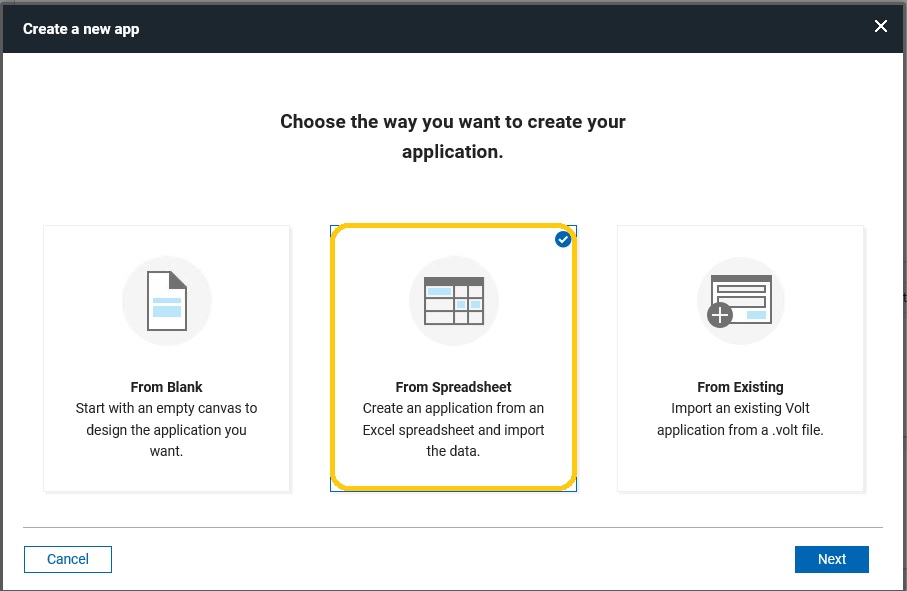Click the plus badge on Existing icon
Image resolution: width=907 pixels, height=591 pixels.
(x=720, y=315)
